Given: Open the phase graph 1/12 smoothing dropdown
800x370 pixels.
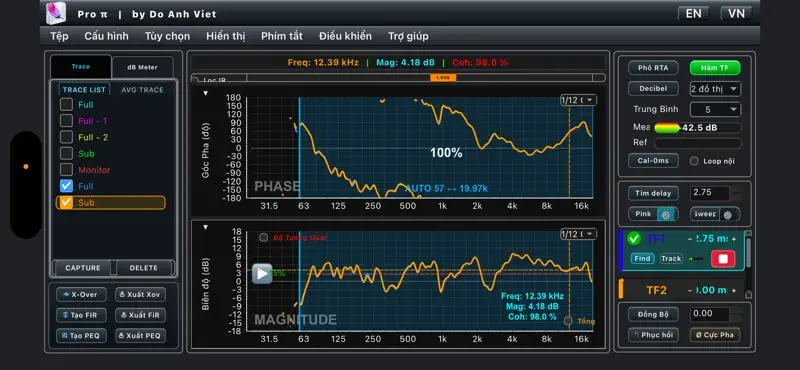Looking at the screenshot, I should 578,100.
